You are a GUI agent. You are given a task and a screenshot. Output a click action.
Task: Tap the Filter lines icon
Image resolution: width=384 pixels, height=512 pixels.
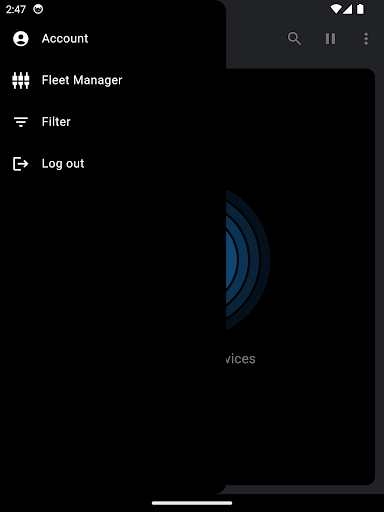[21, 122]
